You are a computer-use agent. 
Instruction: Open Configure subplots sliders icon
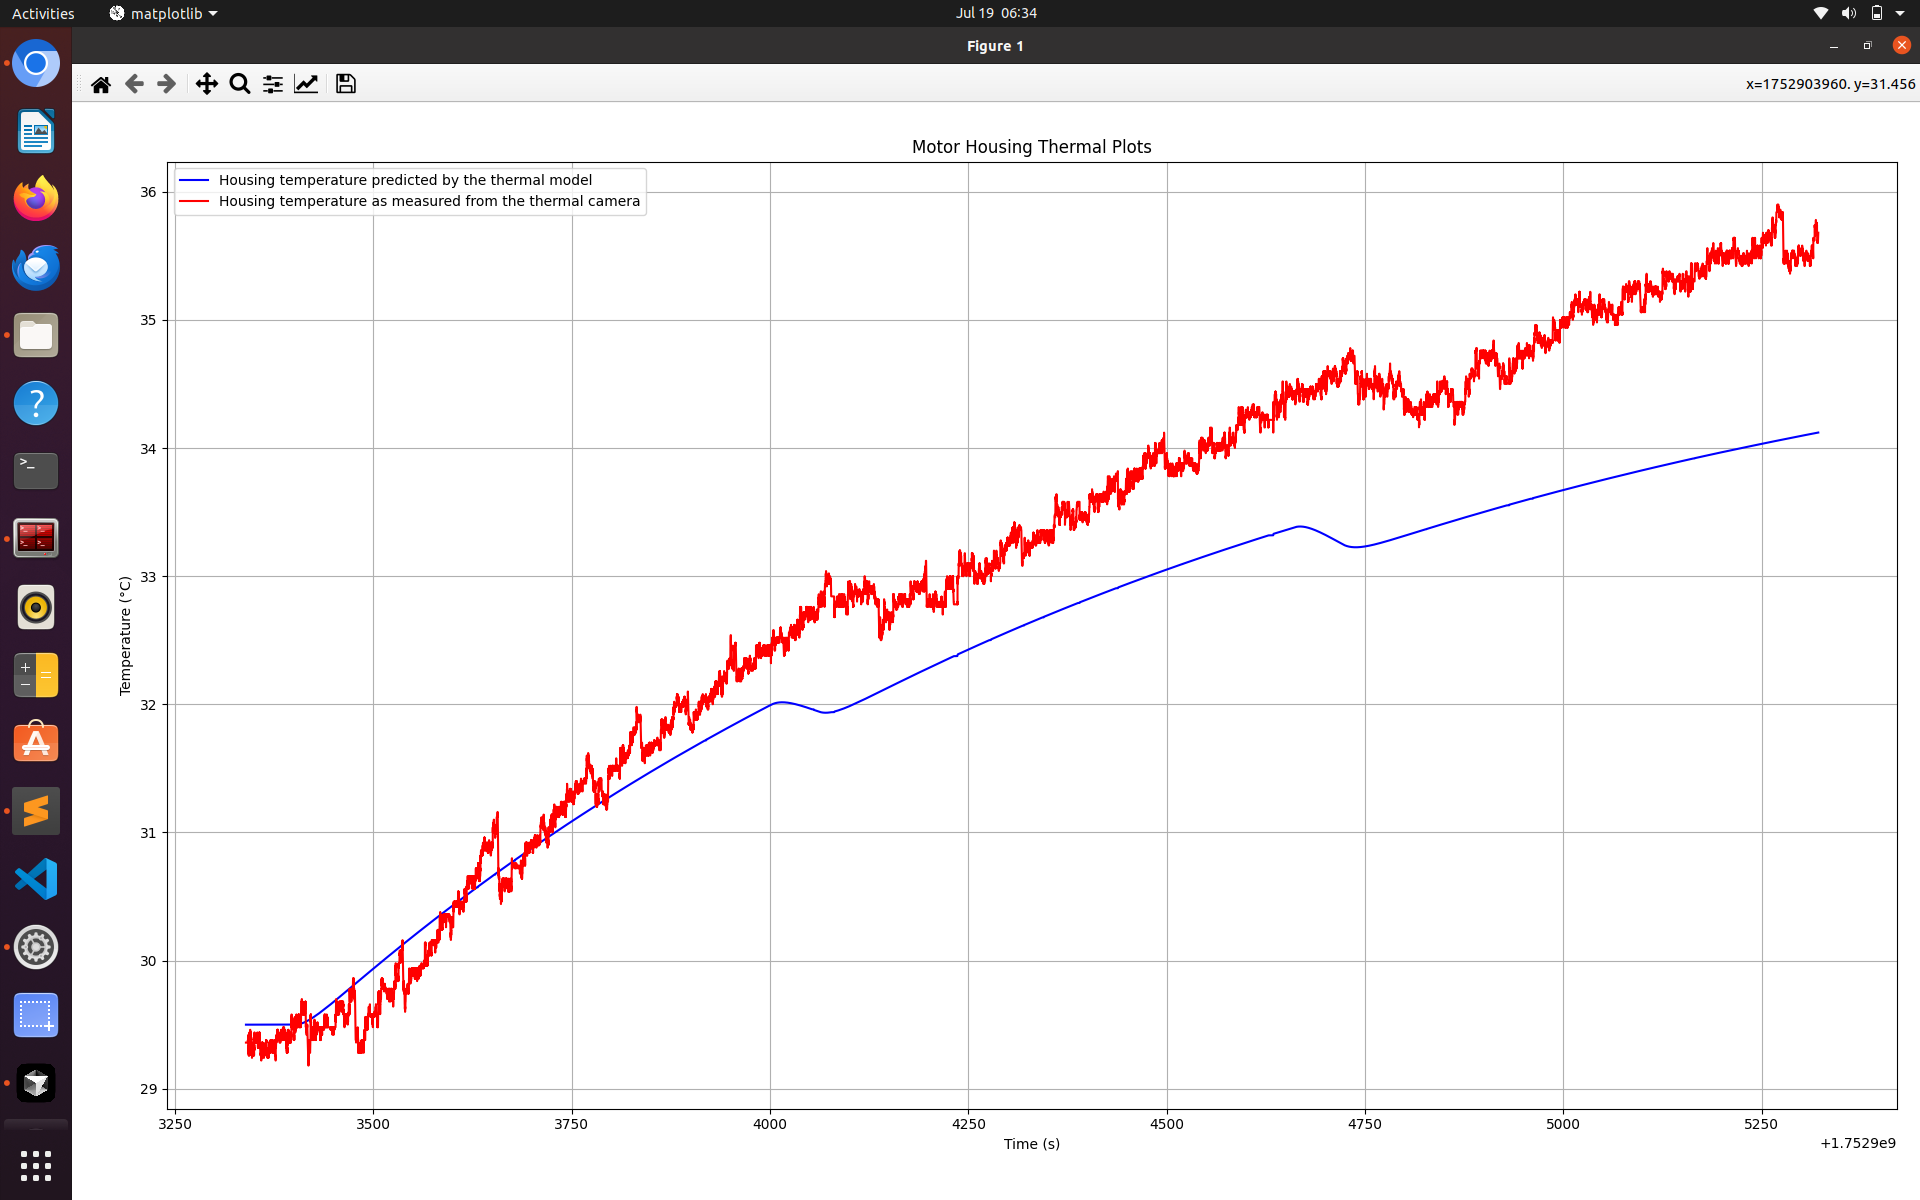[x=273, y=84]
